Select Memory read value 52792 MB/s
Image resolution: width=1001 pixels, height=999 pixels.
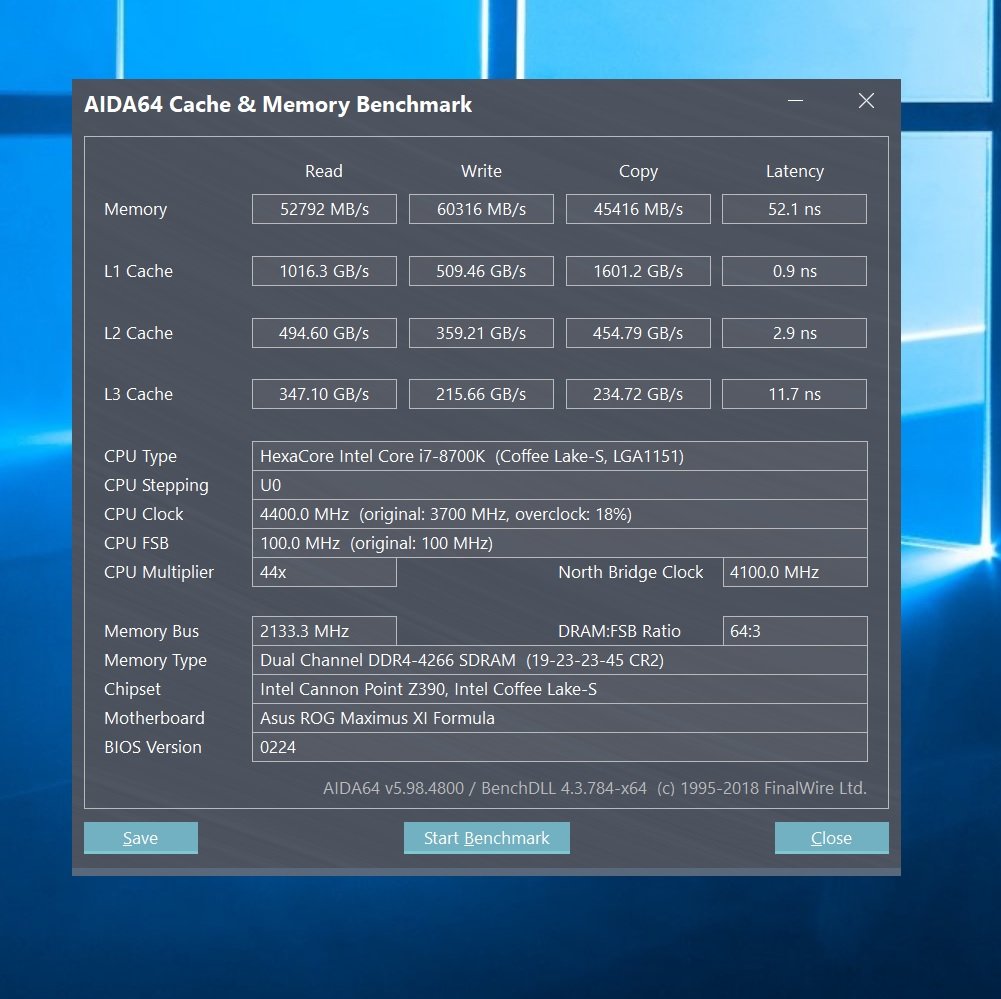click(x=324, y=209)
